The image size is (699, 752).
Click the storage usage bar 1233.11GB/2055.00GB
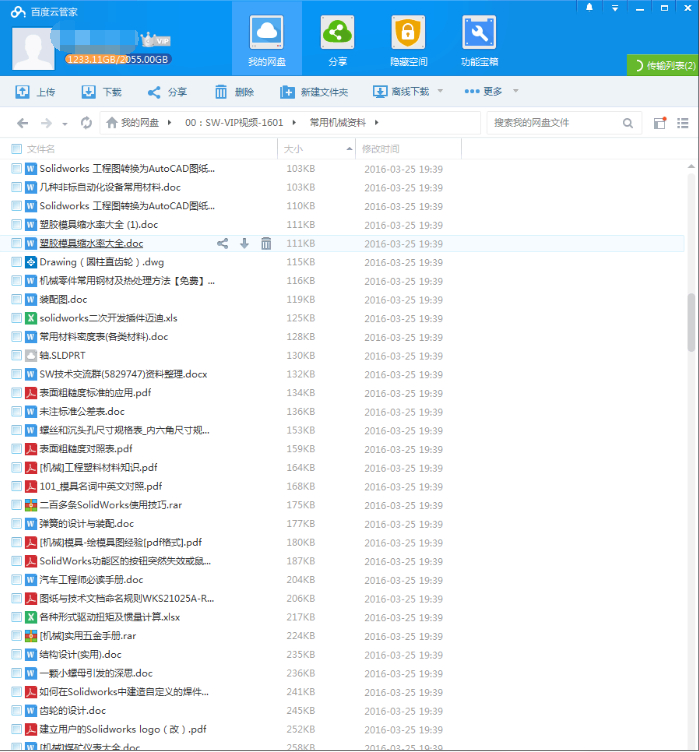click(118, 59)
